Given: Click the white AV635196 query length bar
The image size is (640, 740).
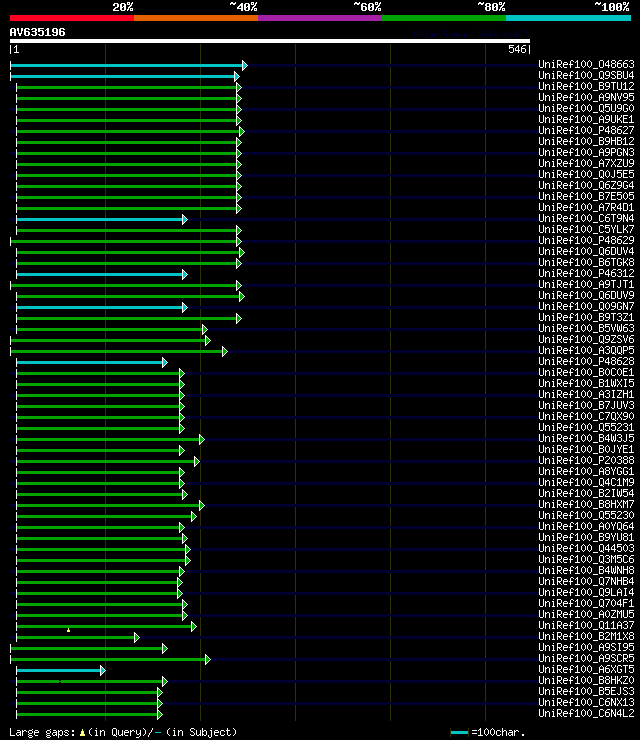Looking at the screenshot, I should [270, 41].
